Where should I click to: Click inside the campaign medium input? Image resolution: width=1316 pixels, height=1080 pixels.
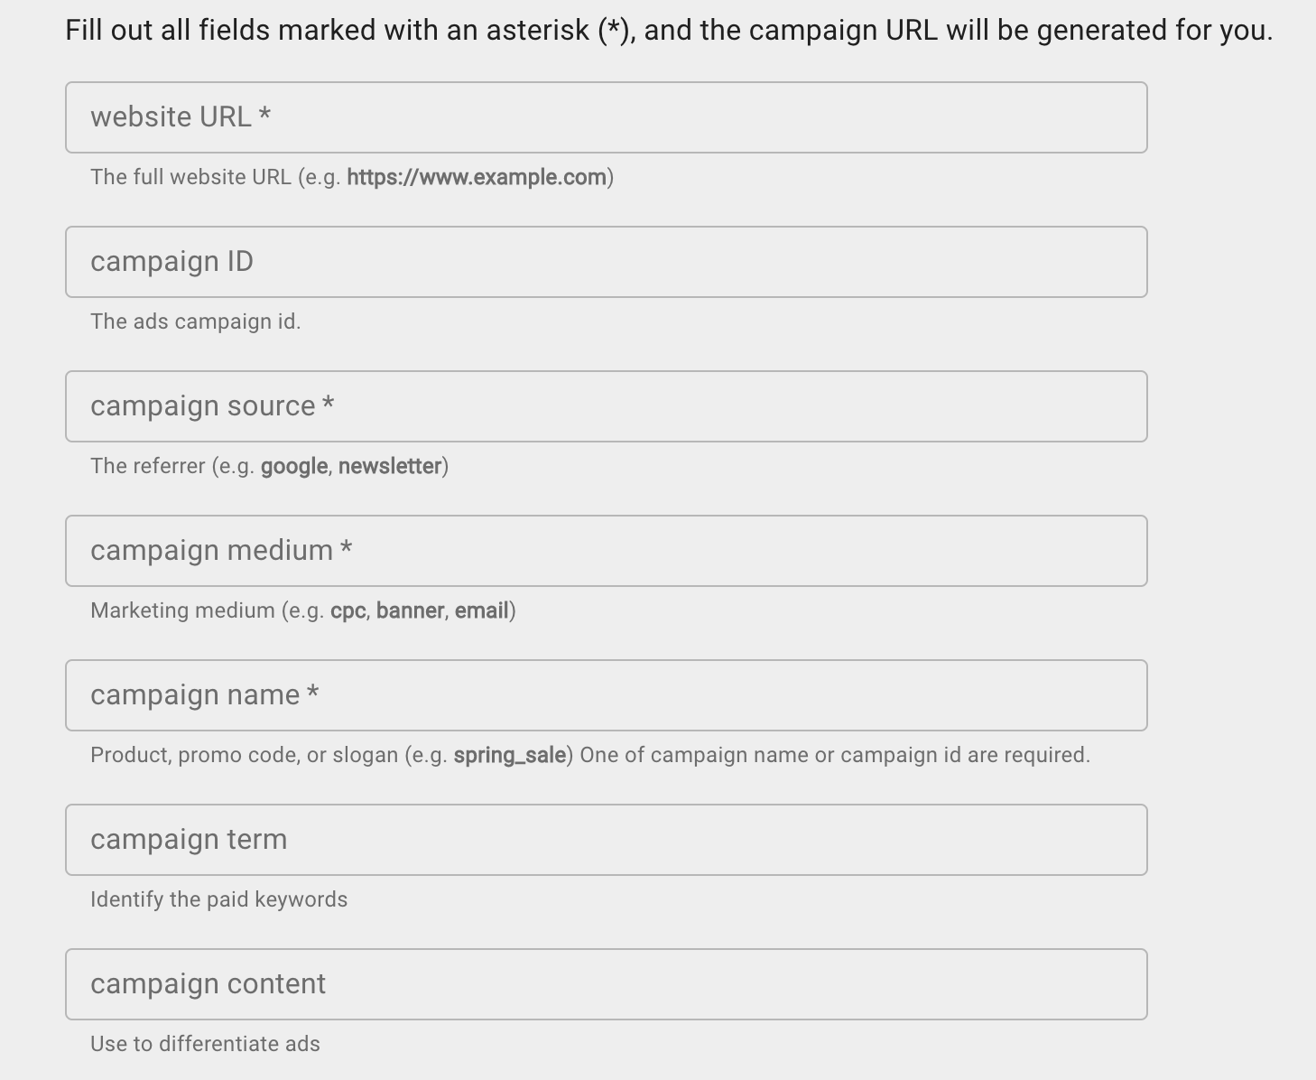click(x=605, y=550)
